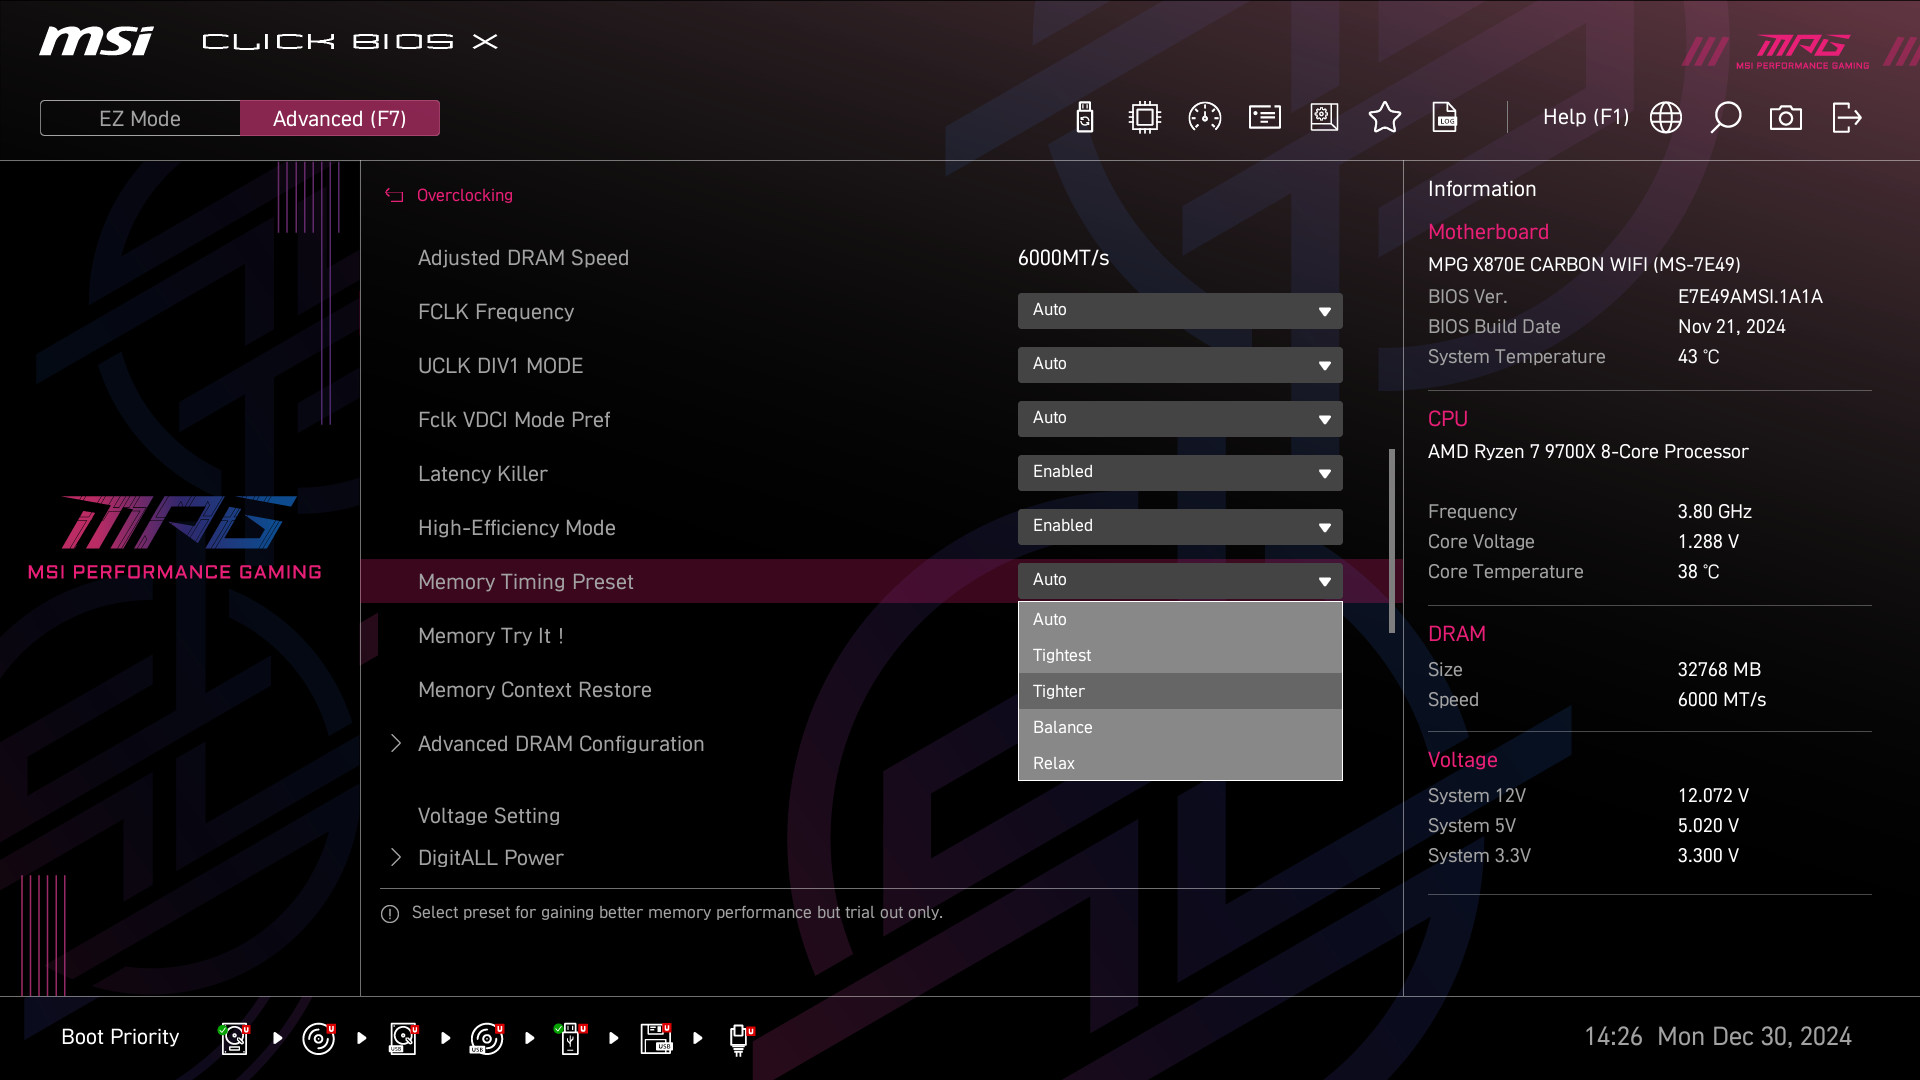Select the Memory Timing Preset row label
The height and width of the screenshot is (1080, 1920).
tap(526, 582)
